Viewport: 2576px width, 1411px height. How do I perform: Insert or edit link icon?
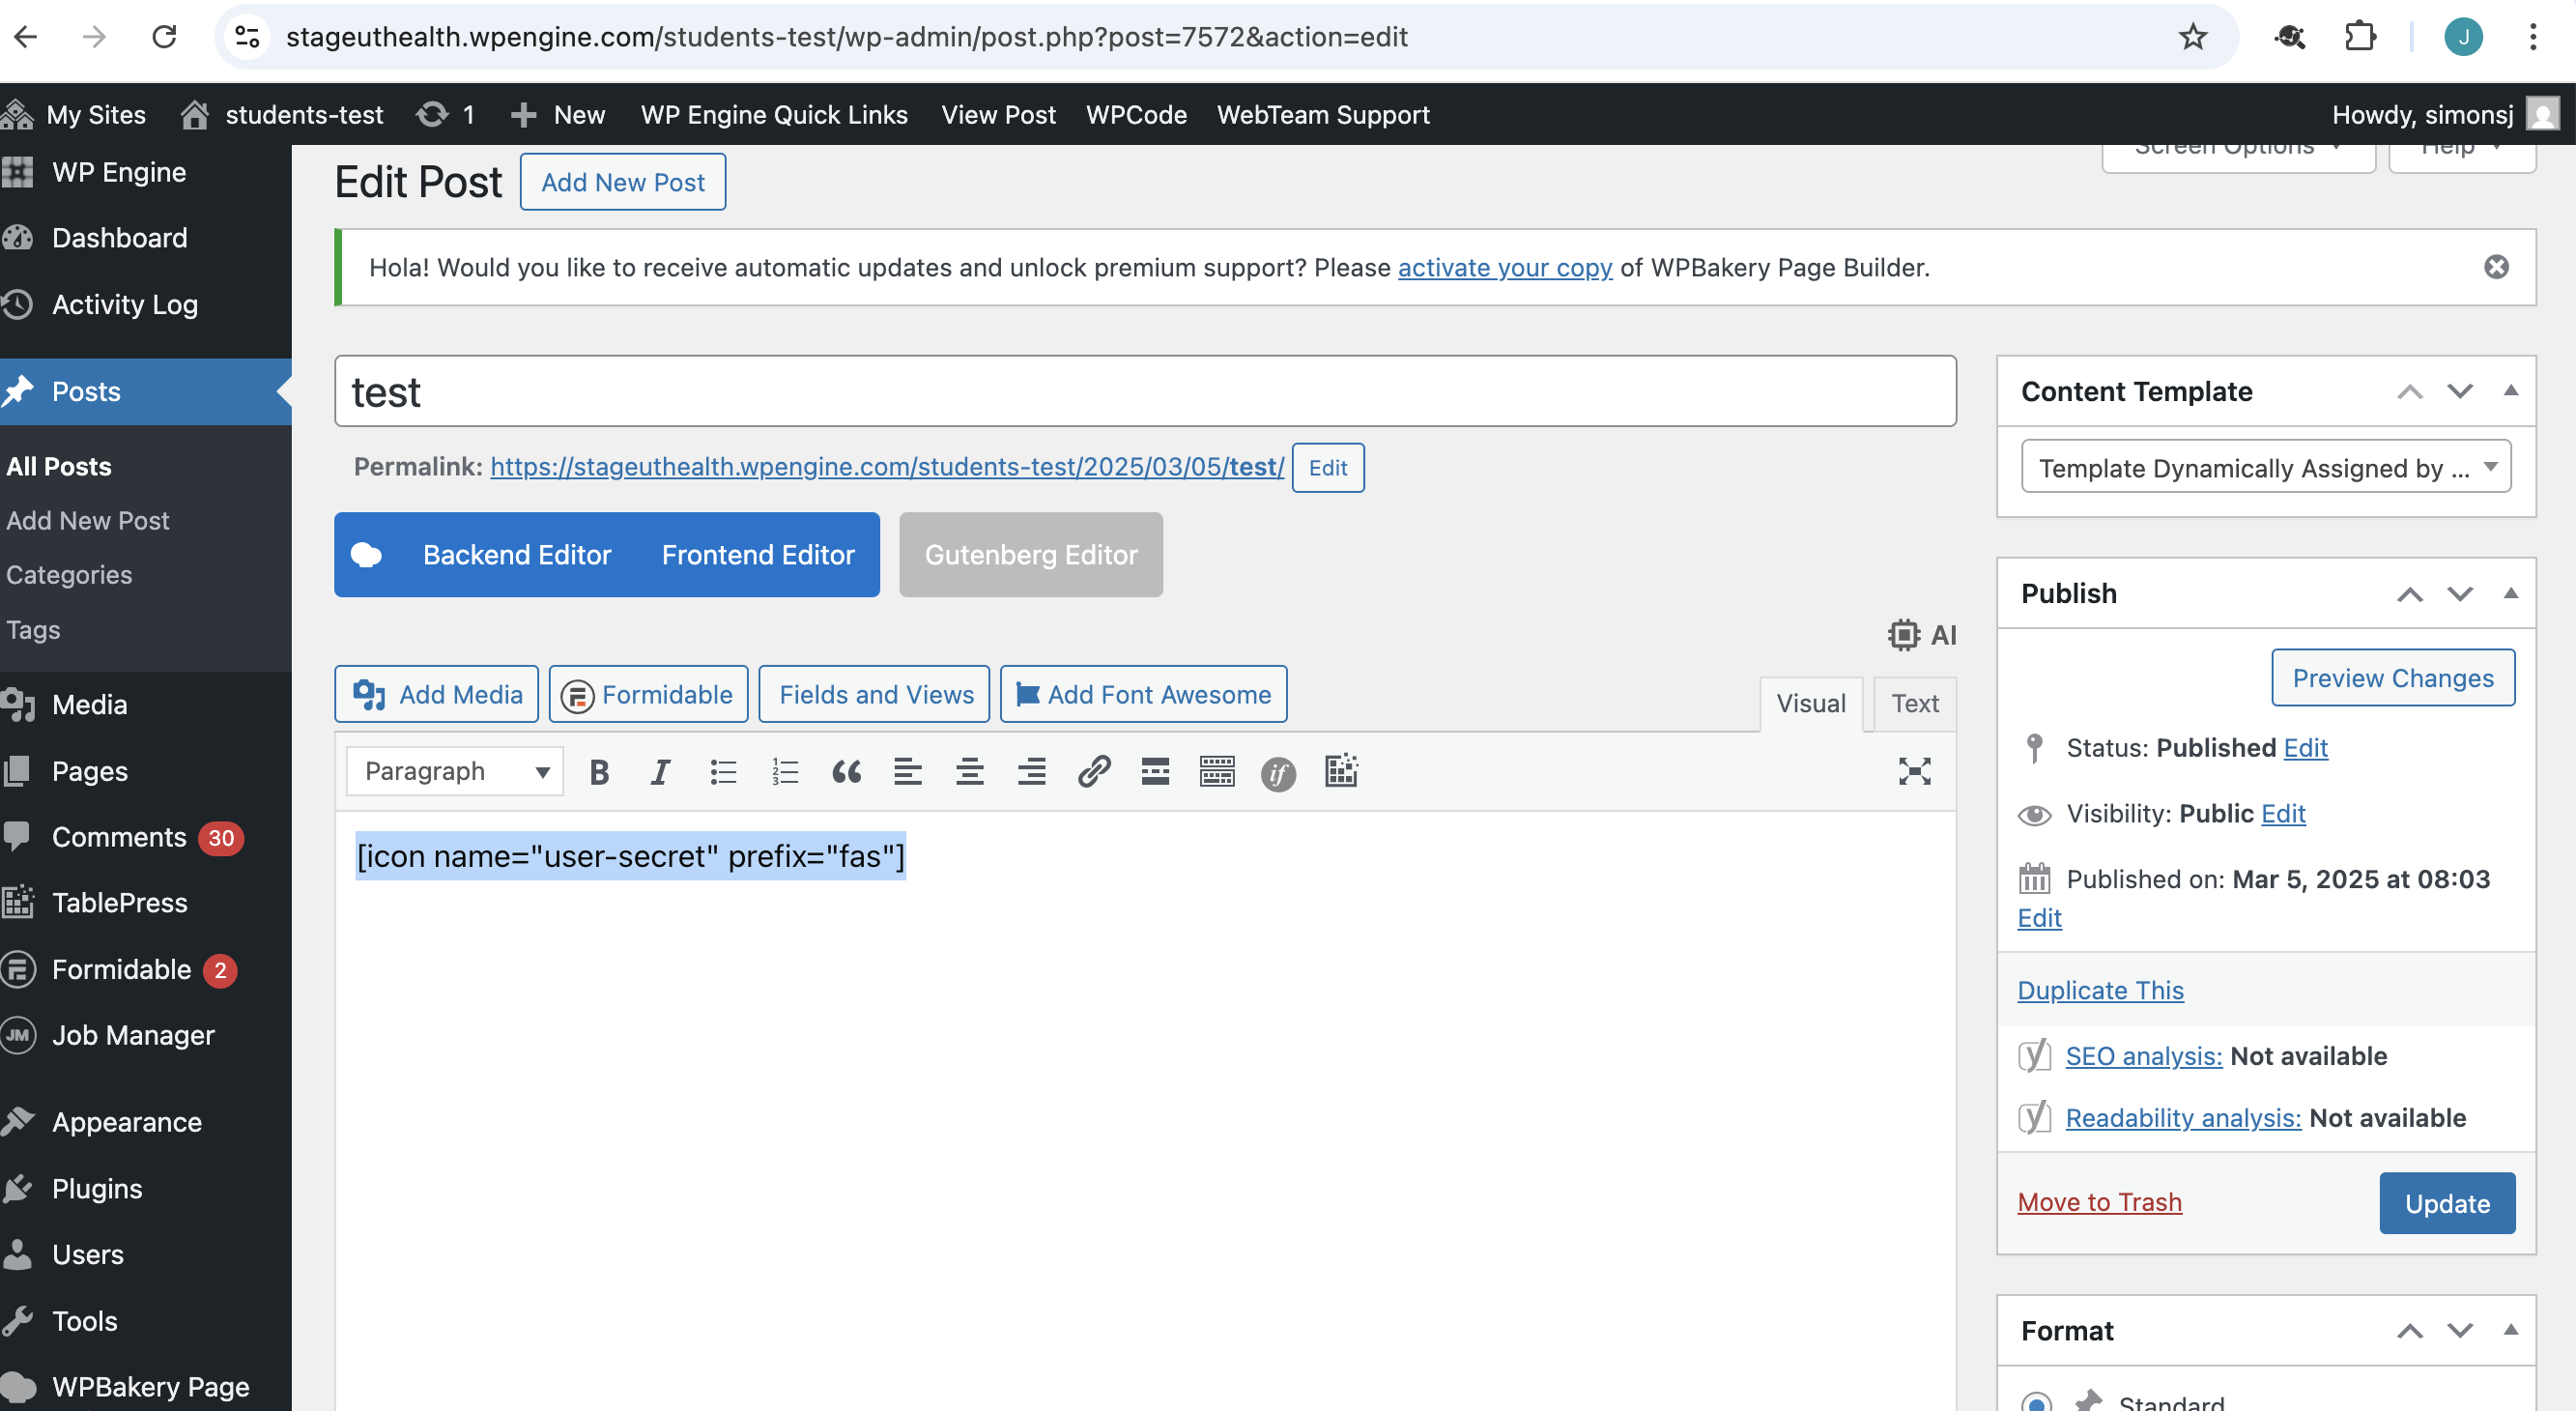pos(1094,771)
